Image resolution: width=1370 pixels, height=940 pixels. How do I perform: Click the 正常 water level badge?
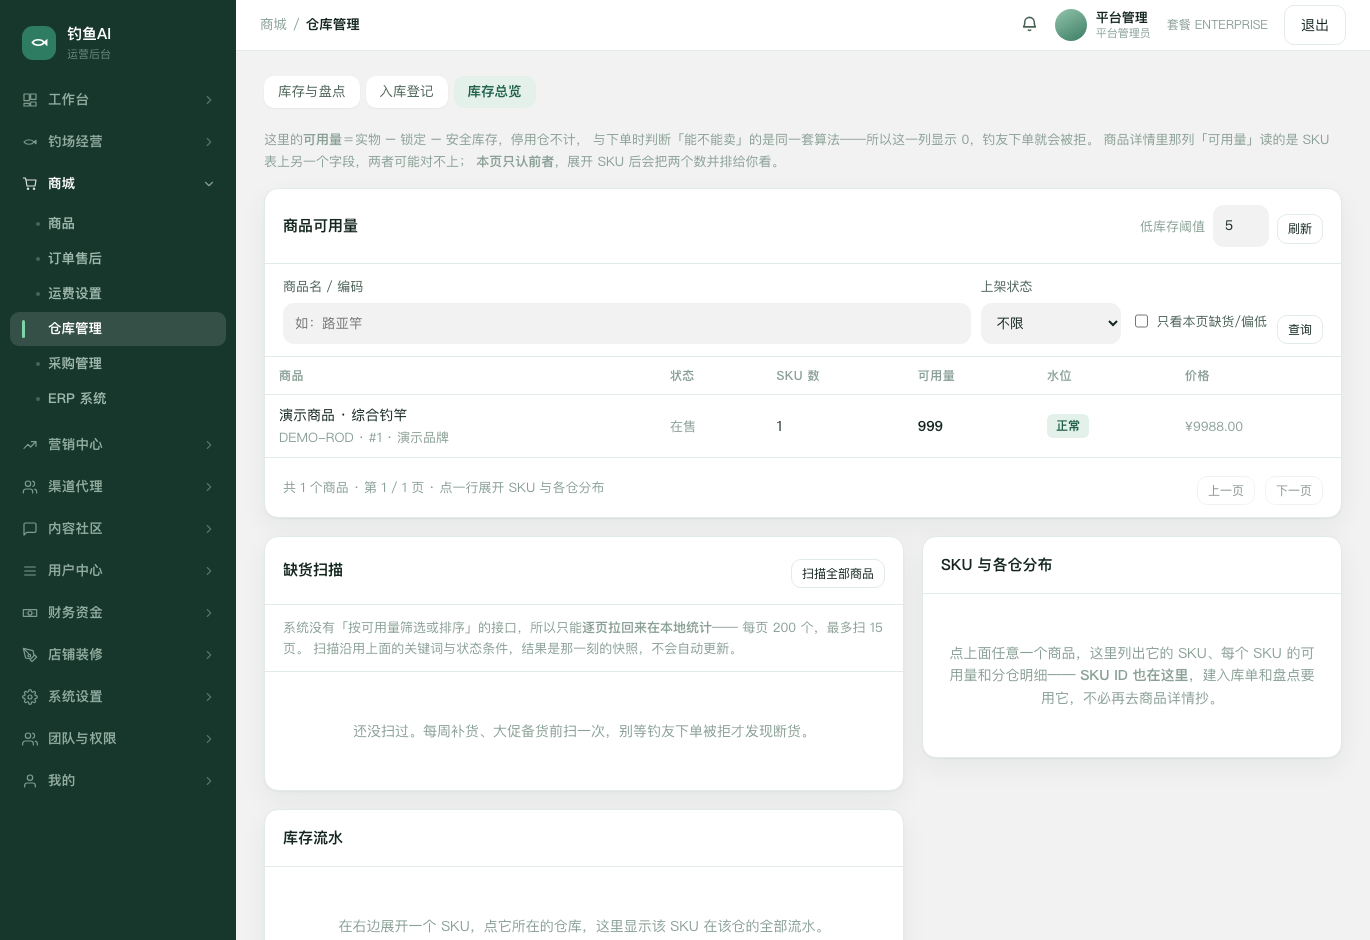tap(1068, 426)
